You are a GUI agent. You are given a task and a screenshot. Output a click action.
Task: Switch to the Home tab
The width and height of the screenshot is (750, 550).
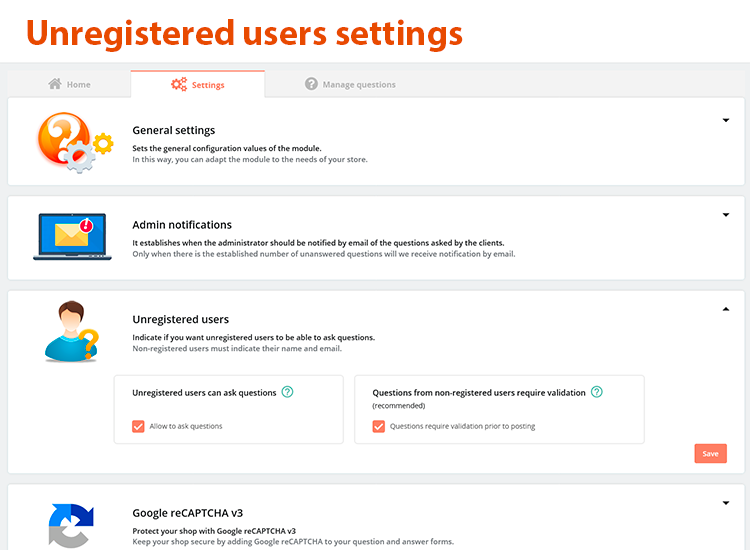tap(70, 84)
